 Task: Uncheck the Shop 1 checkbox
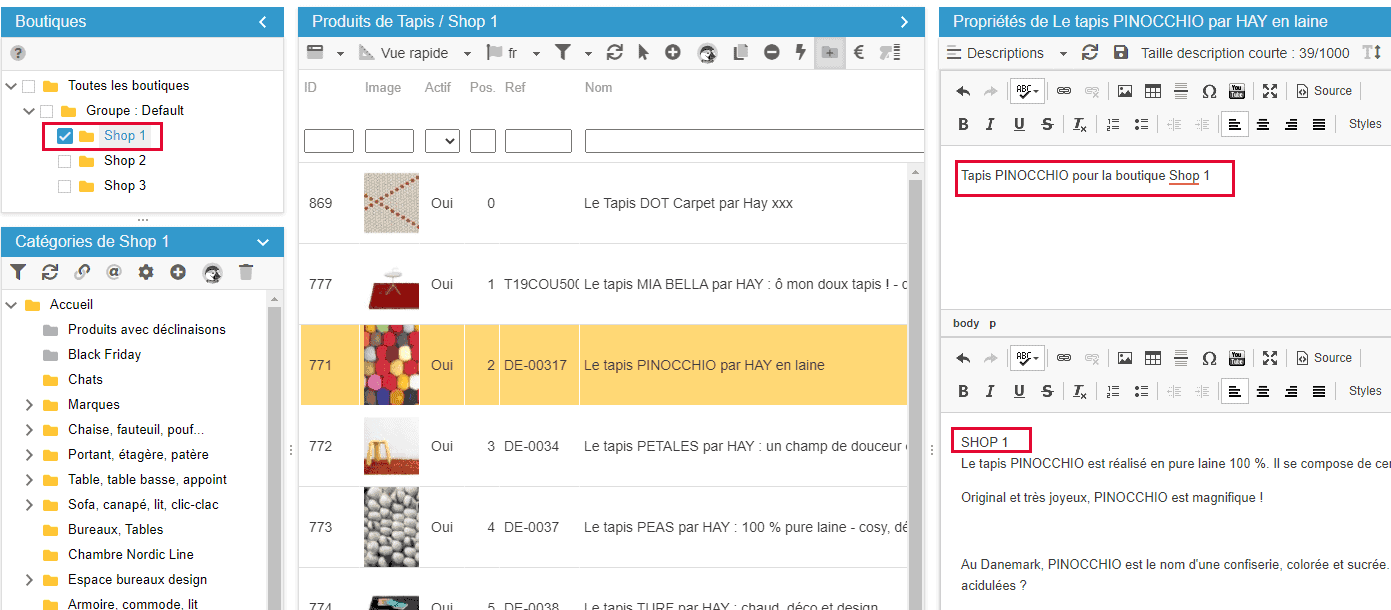[x=65, y=136]
